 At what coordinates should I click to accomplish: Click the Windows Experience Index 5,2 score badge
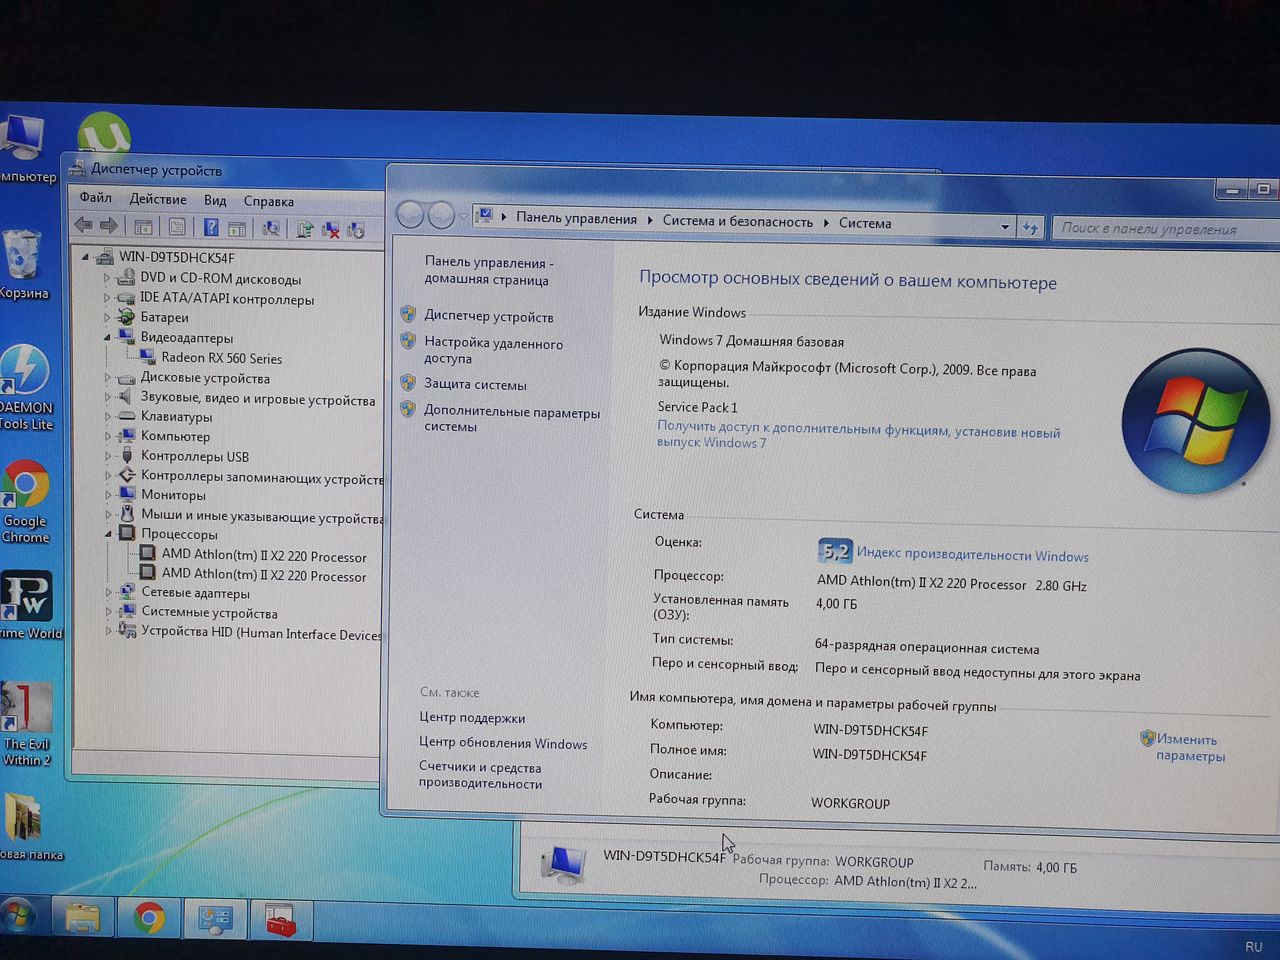point(834,551)
